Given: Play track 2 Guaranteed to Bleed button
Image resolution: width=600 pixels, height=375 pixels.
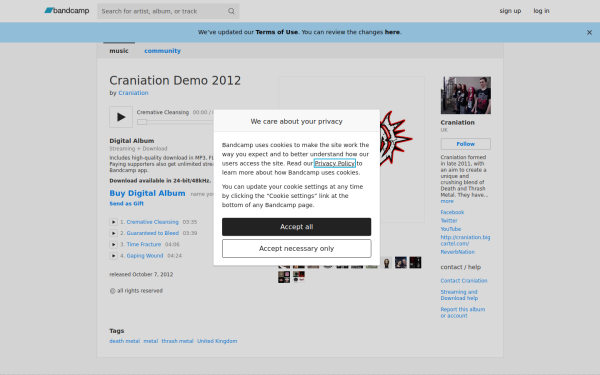Looking at the screenshot, I should tap(113, 233).
